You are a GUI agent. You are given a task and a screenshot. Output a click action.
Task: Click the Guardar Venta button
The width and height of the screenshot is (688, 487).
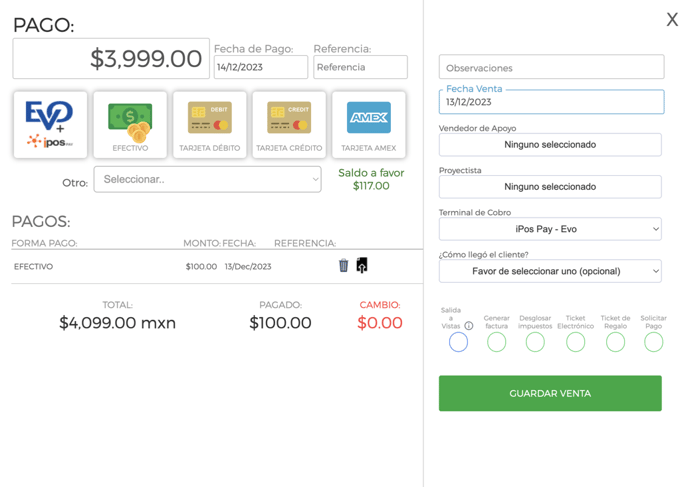point(550,393)
